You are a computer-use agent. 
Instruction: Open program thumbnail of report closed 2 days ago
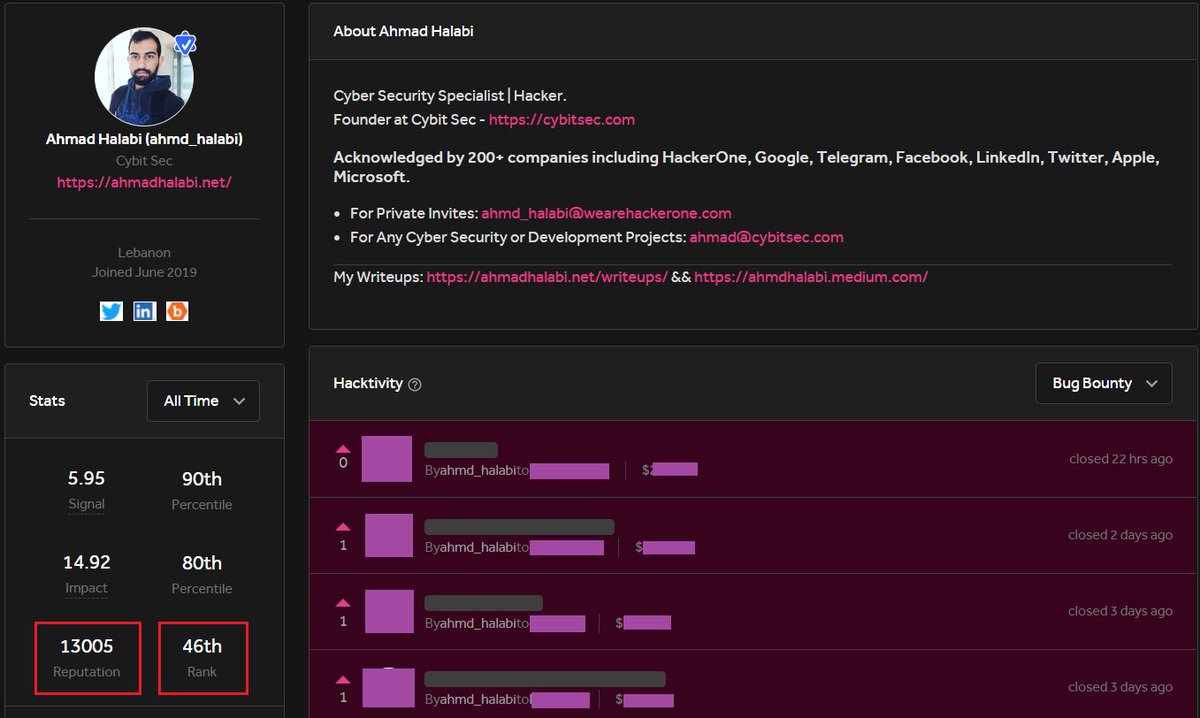pyautogui.click(x=389, y=535)
